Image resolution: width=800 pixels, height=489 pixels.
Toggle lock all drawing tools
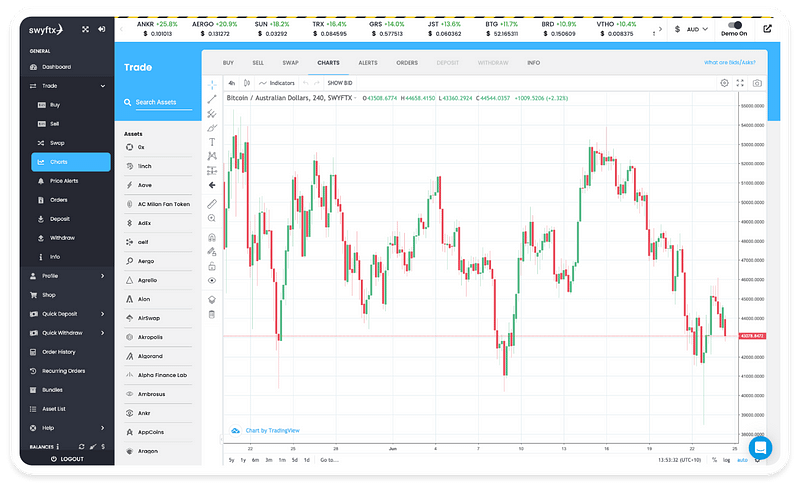212,266
